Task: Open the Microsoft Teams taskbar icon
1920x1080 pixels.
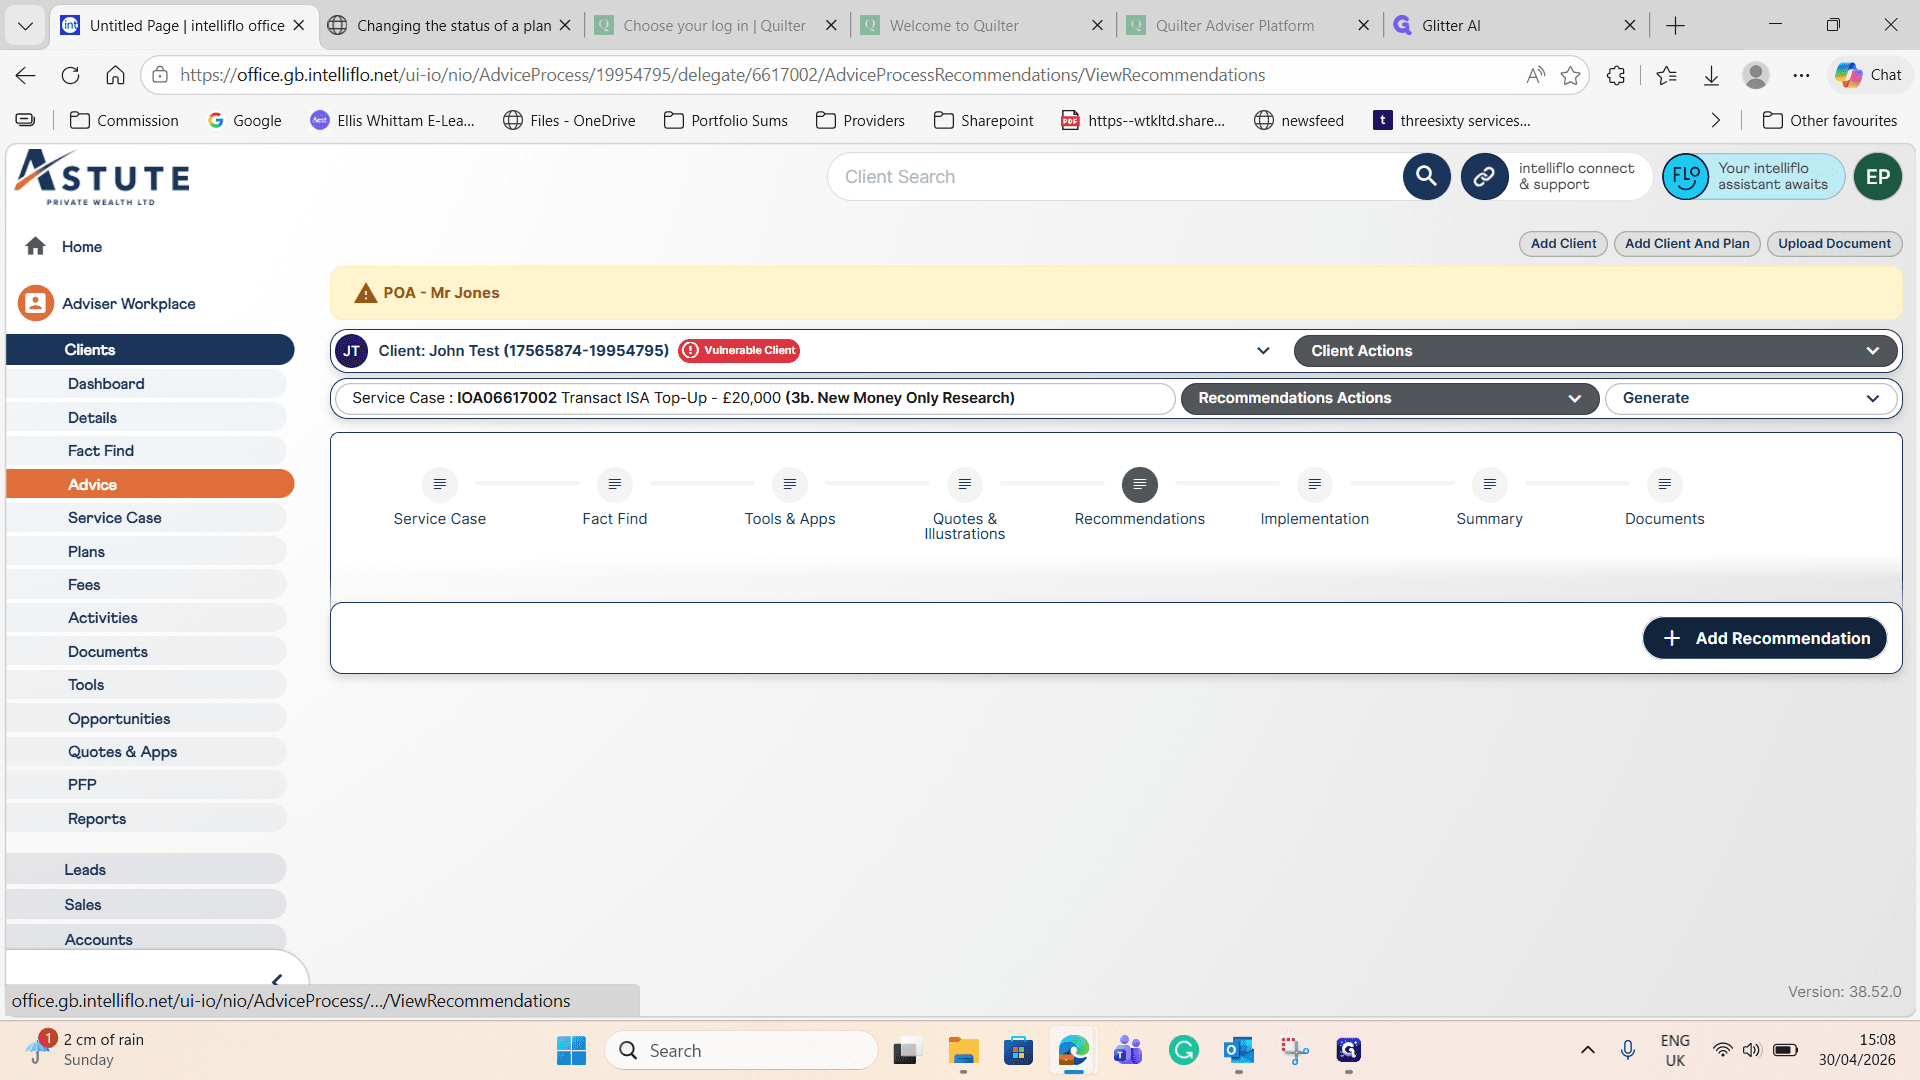Action: [x=1128, y=1050]
